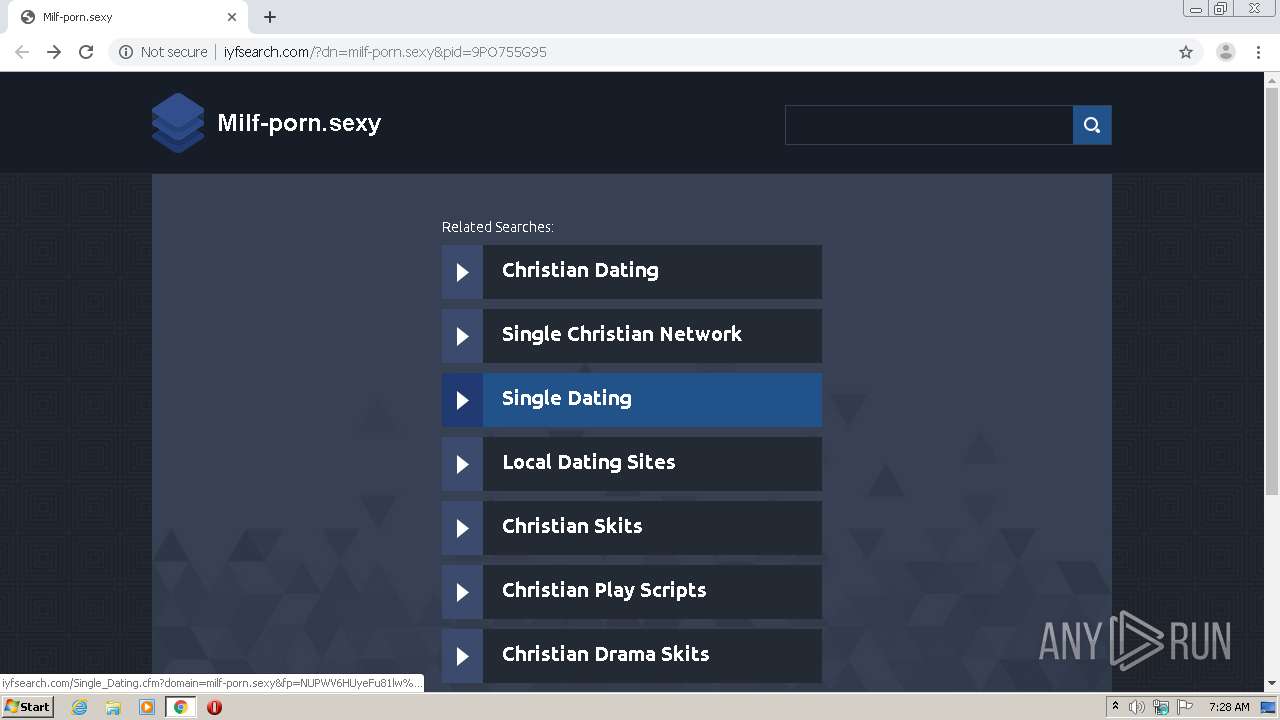Launch Internet Explorer from taskbar

tap(80, 707)
